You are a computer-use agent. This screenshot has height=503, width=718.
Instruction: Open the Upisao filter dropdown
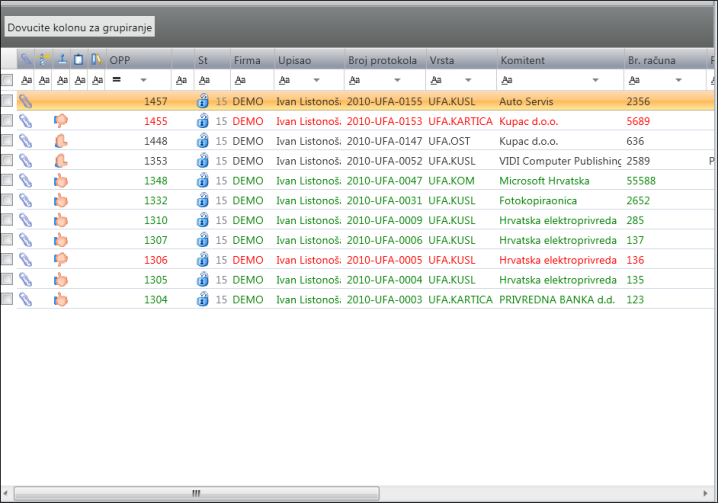316,80
